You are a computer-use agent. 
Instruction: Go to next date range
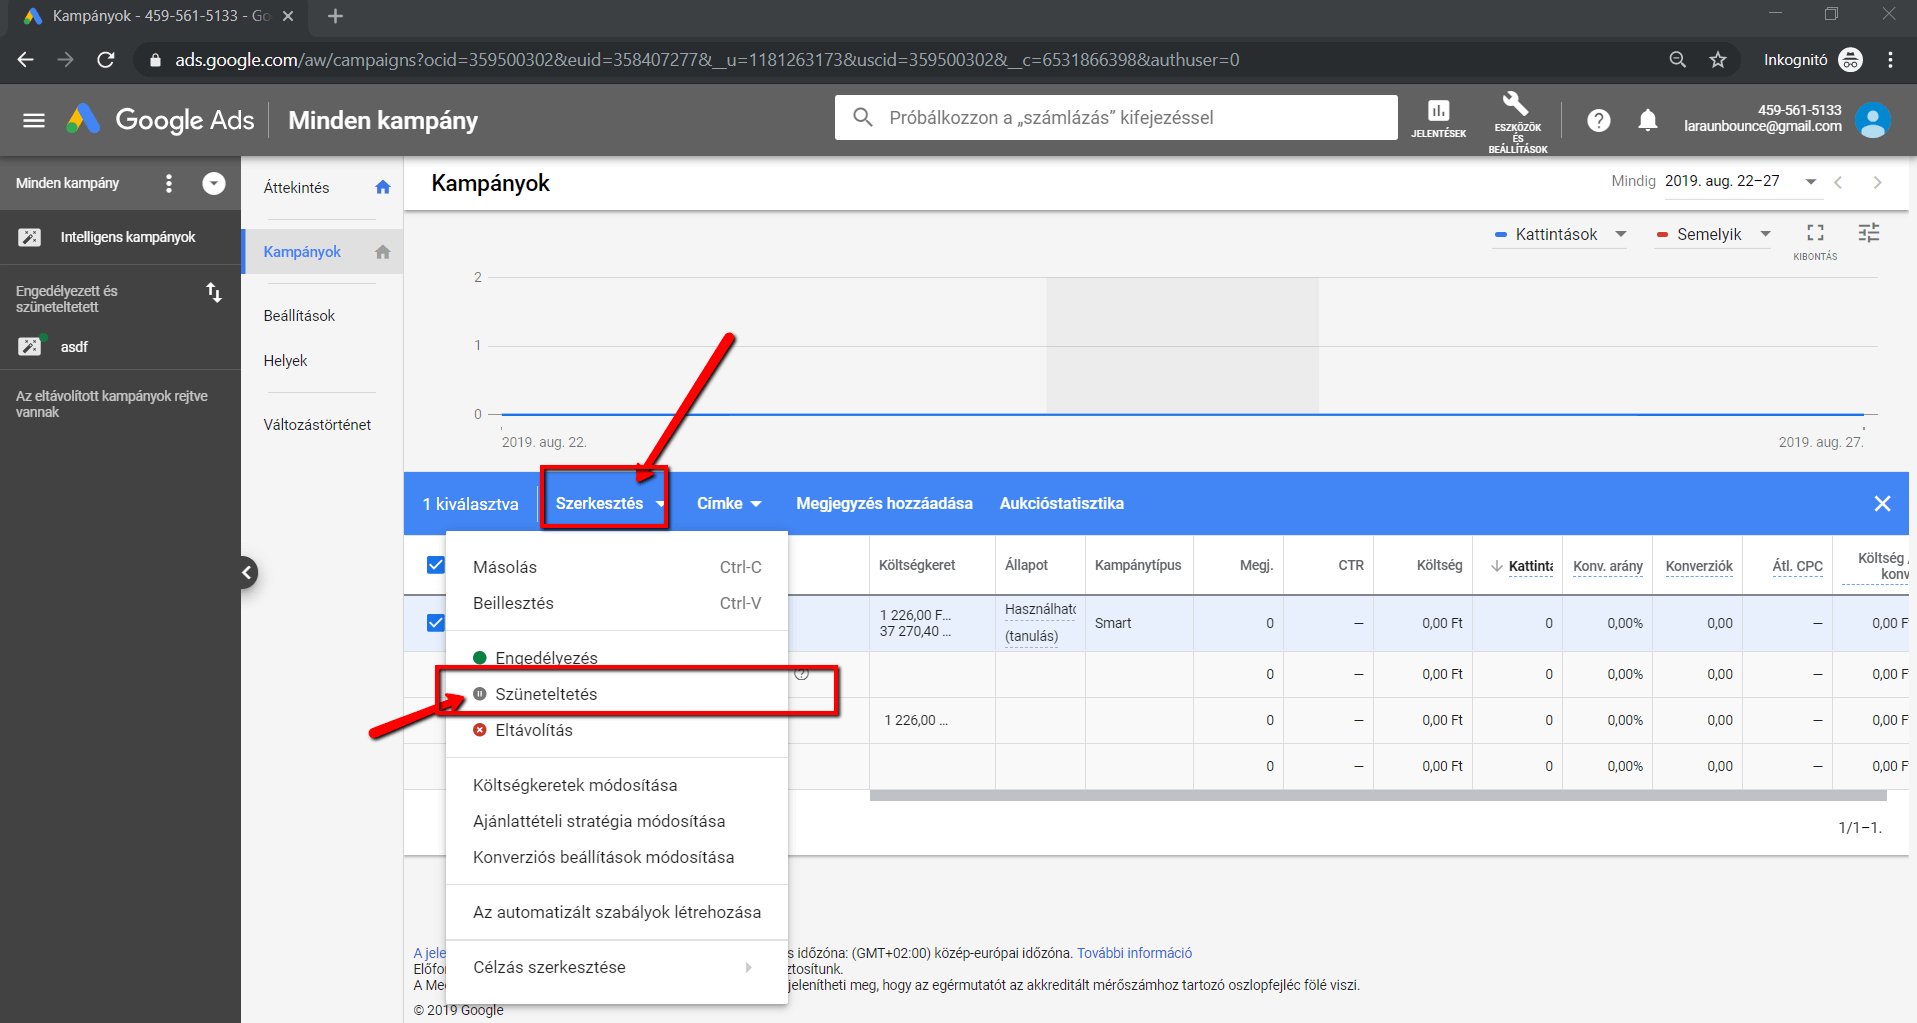tap(1877, 182)
